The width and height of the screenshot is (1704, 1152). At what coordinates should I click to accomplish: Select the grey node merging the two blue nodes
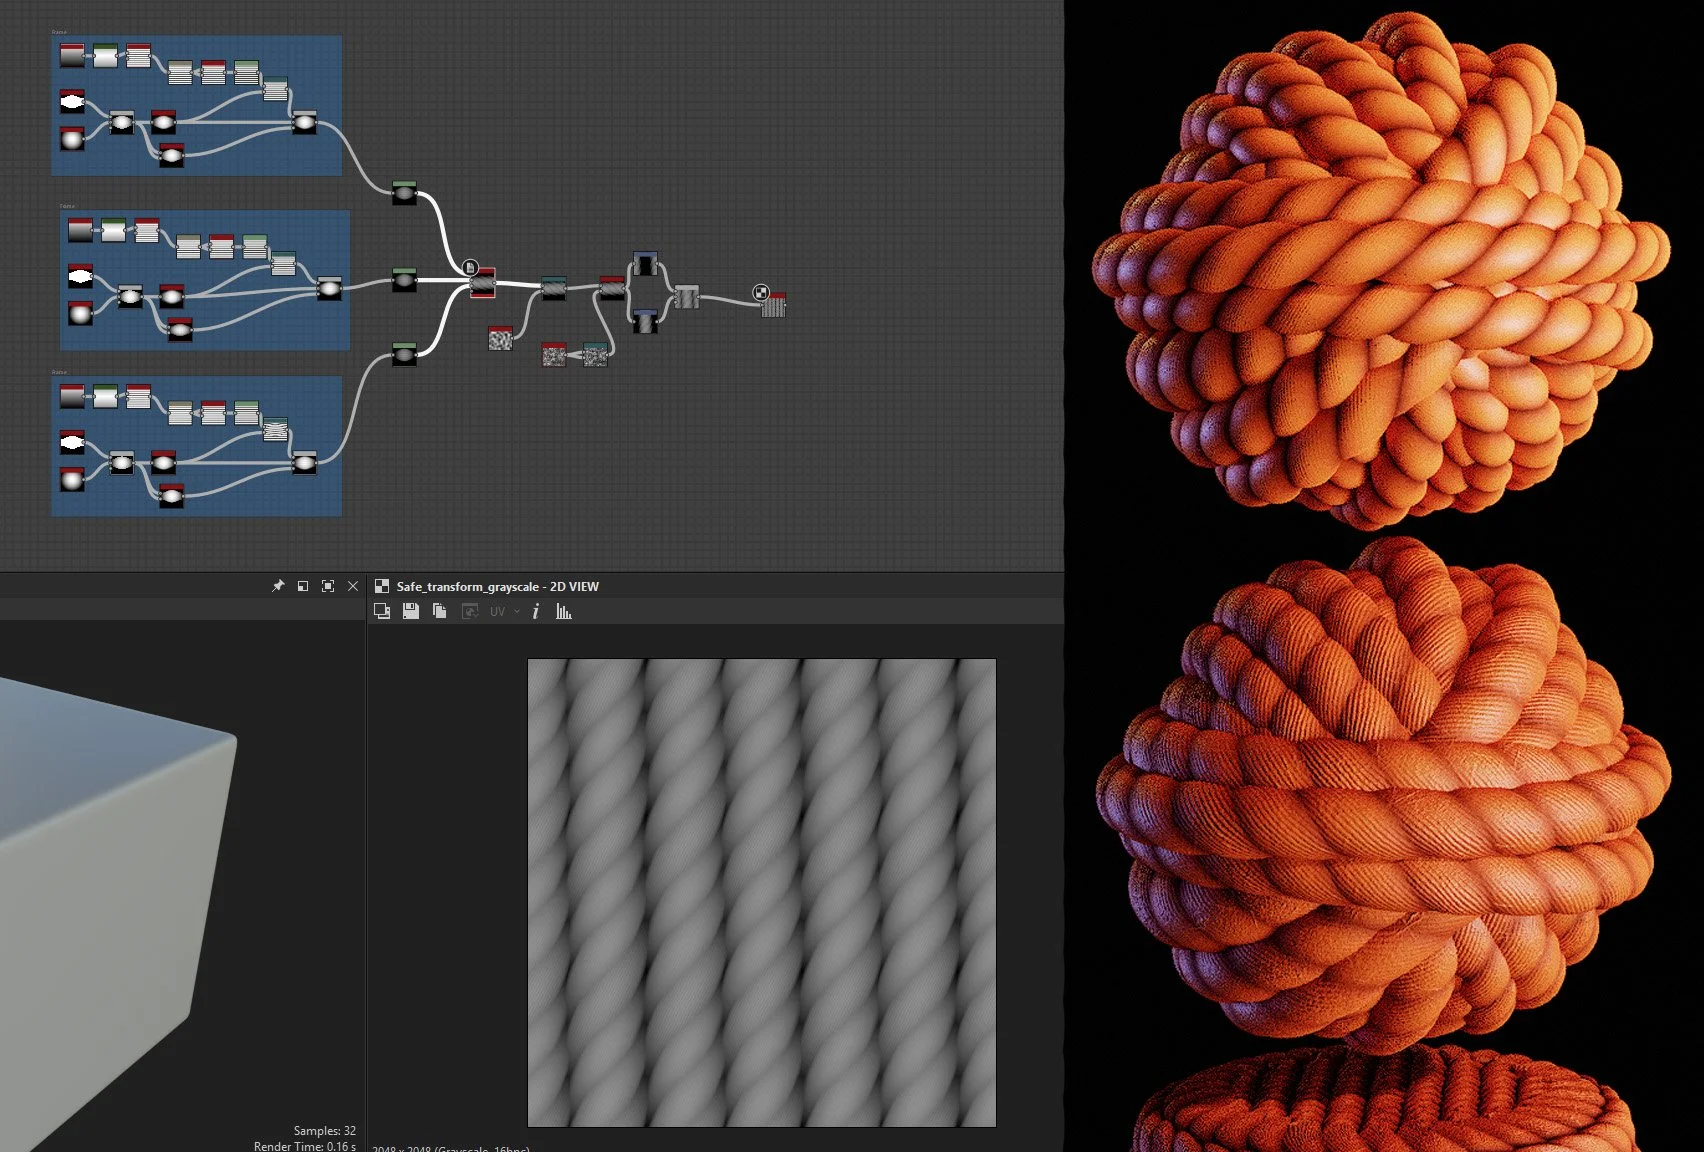point(686,296)
